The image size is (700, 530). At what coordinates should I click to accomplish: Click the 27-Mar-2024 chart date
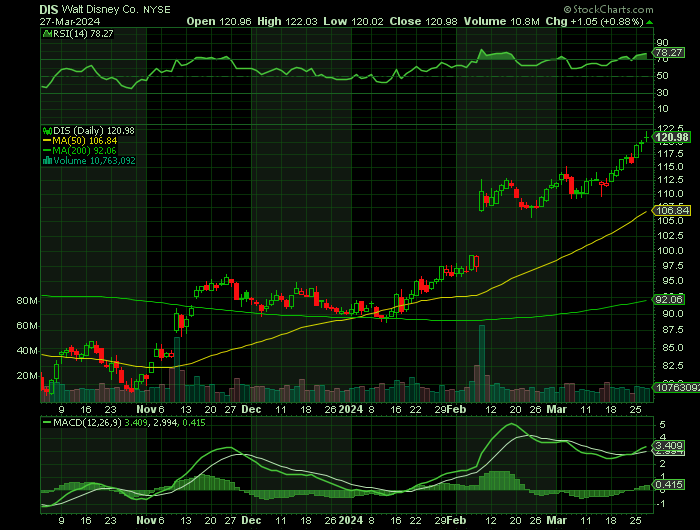click(70, 21)
